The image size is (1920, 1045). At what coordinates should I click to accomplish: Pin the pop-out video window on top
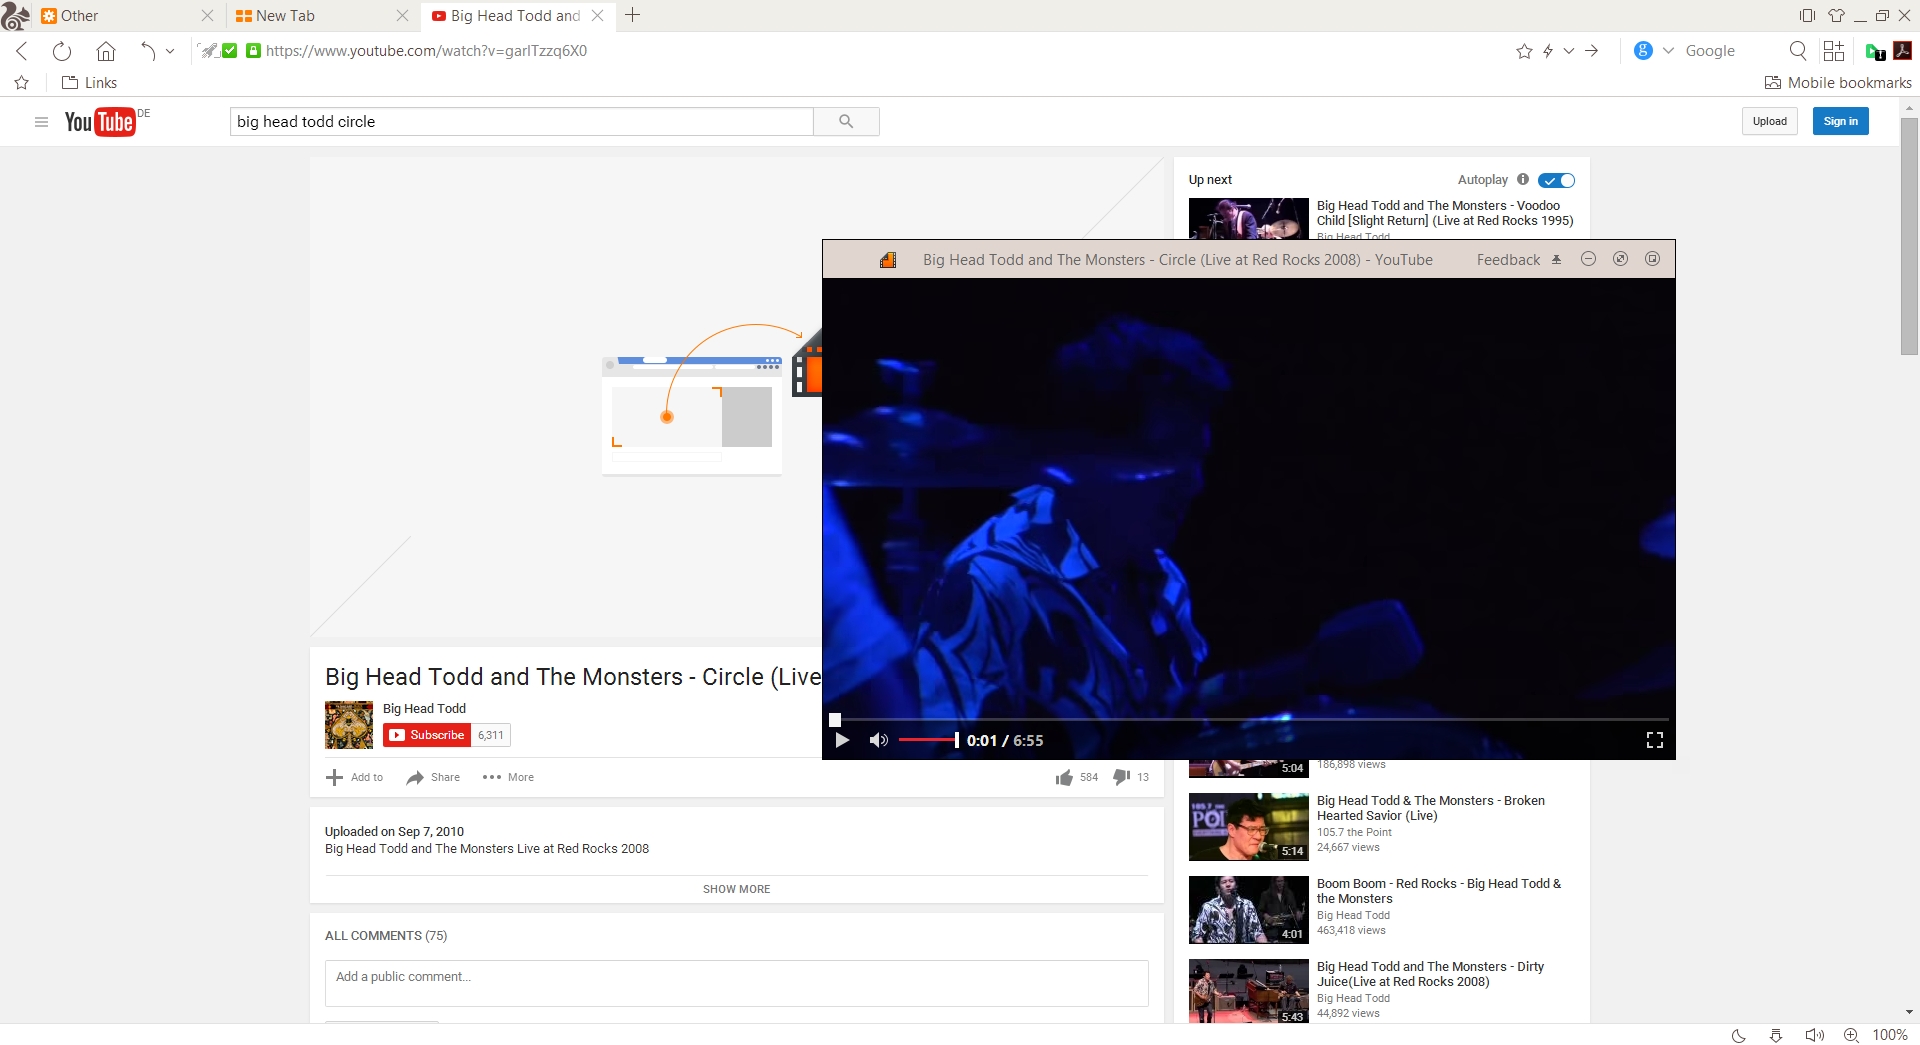1556,260
